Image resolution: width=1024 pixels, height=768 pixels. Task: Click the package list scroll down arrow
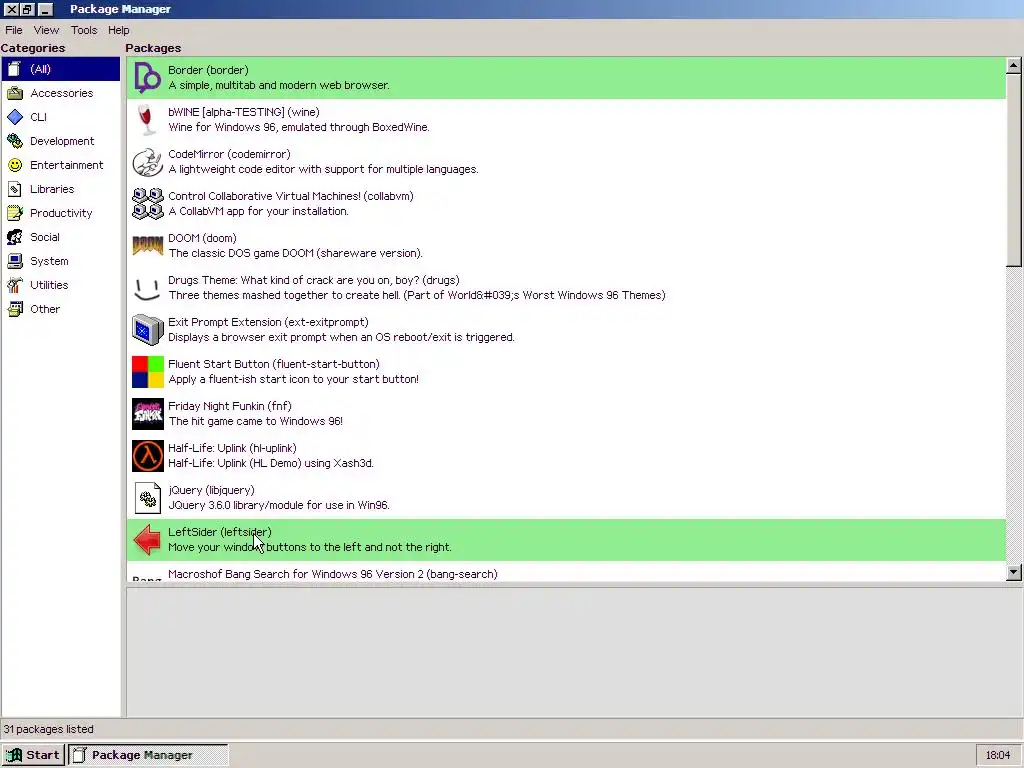[1014, 573]
